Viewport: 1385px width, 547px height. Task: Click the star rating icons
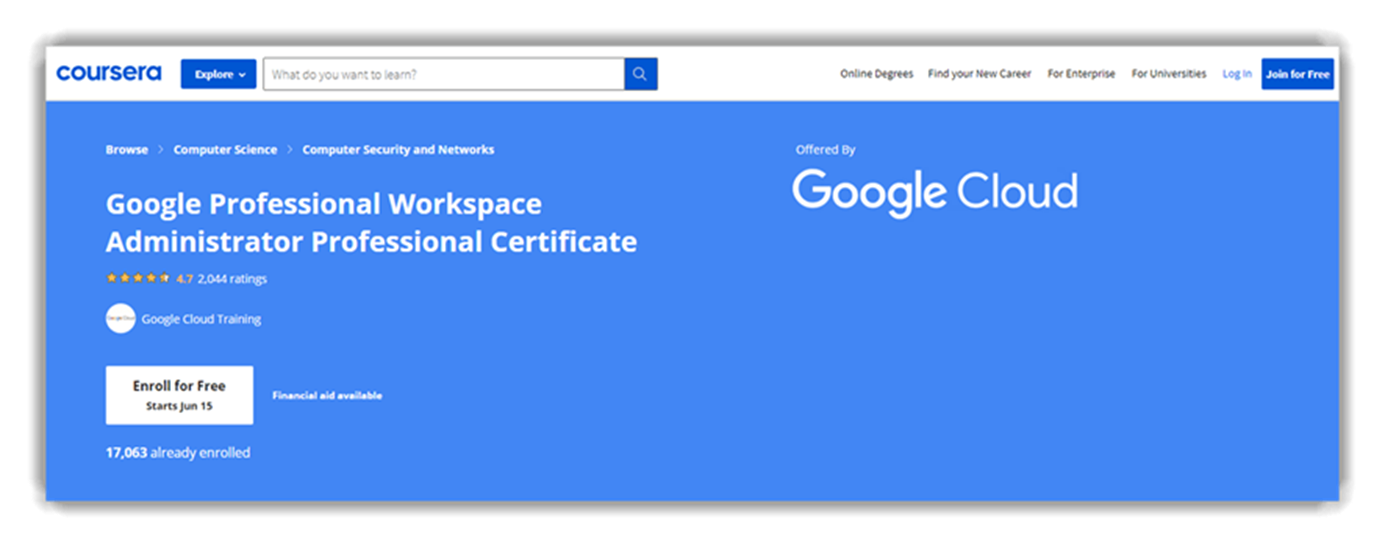tap(138, 279)
